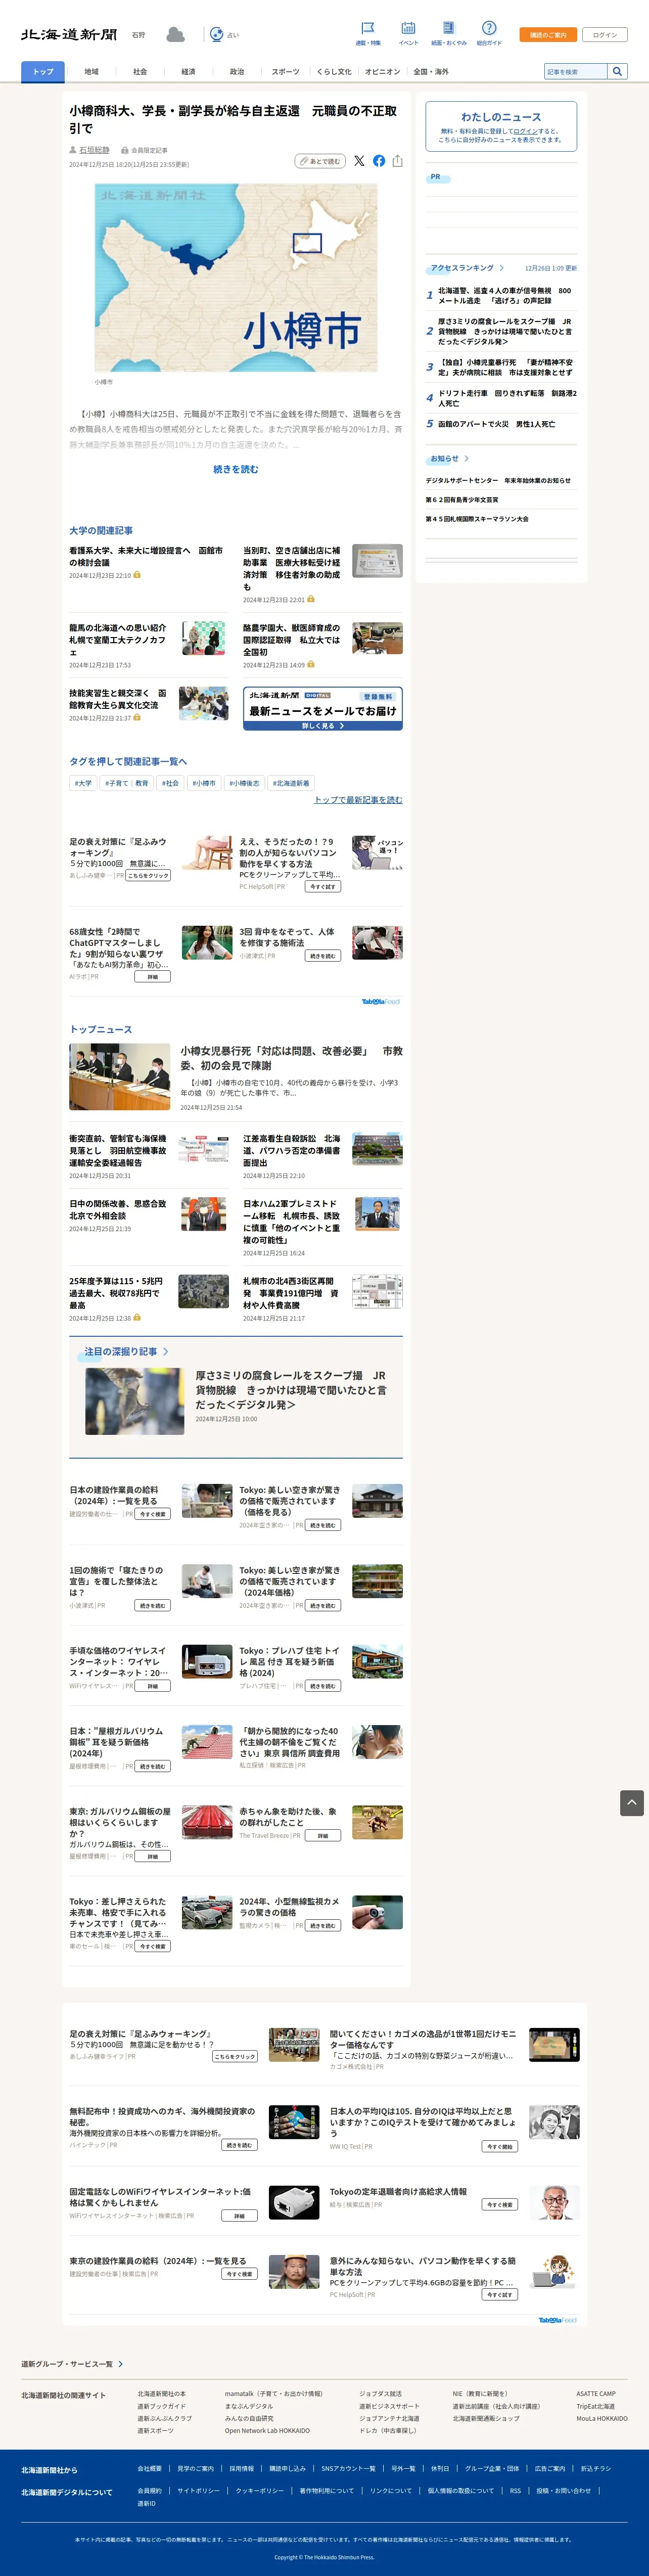This screenshot has width=649, height=2576.
Task: Click the 石垣総静 author name
Action: click(95, 150)
